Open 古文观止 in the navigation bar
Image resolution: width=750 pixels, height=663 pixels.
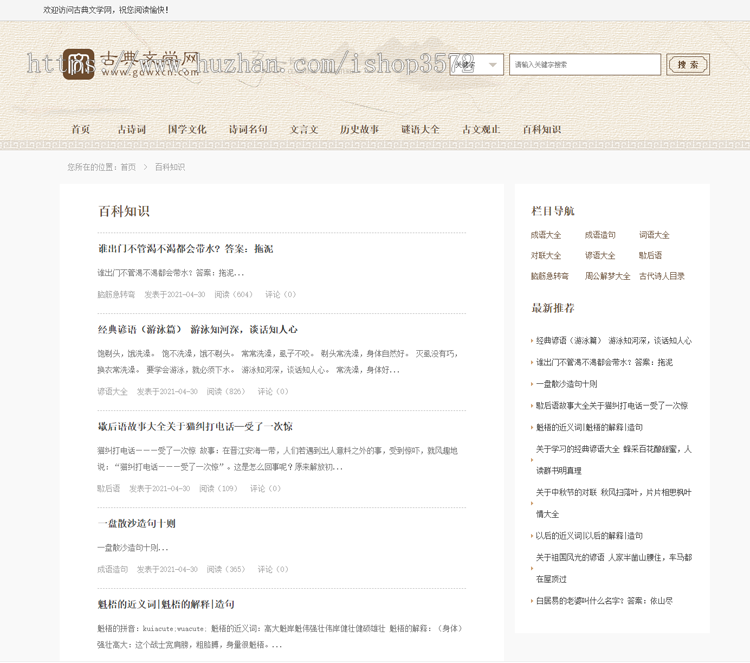pos(481,129)
